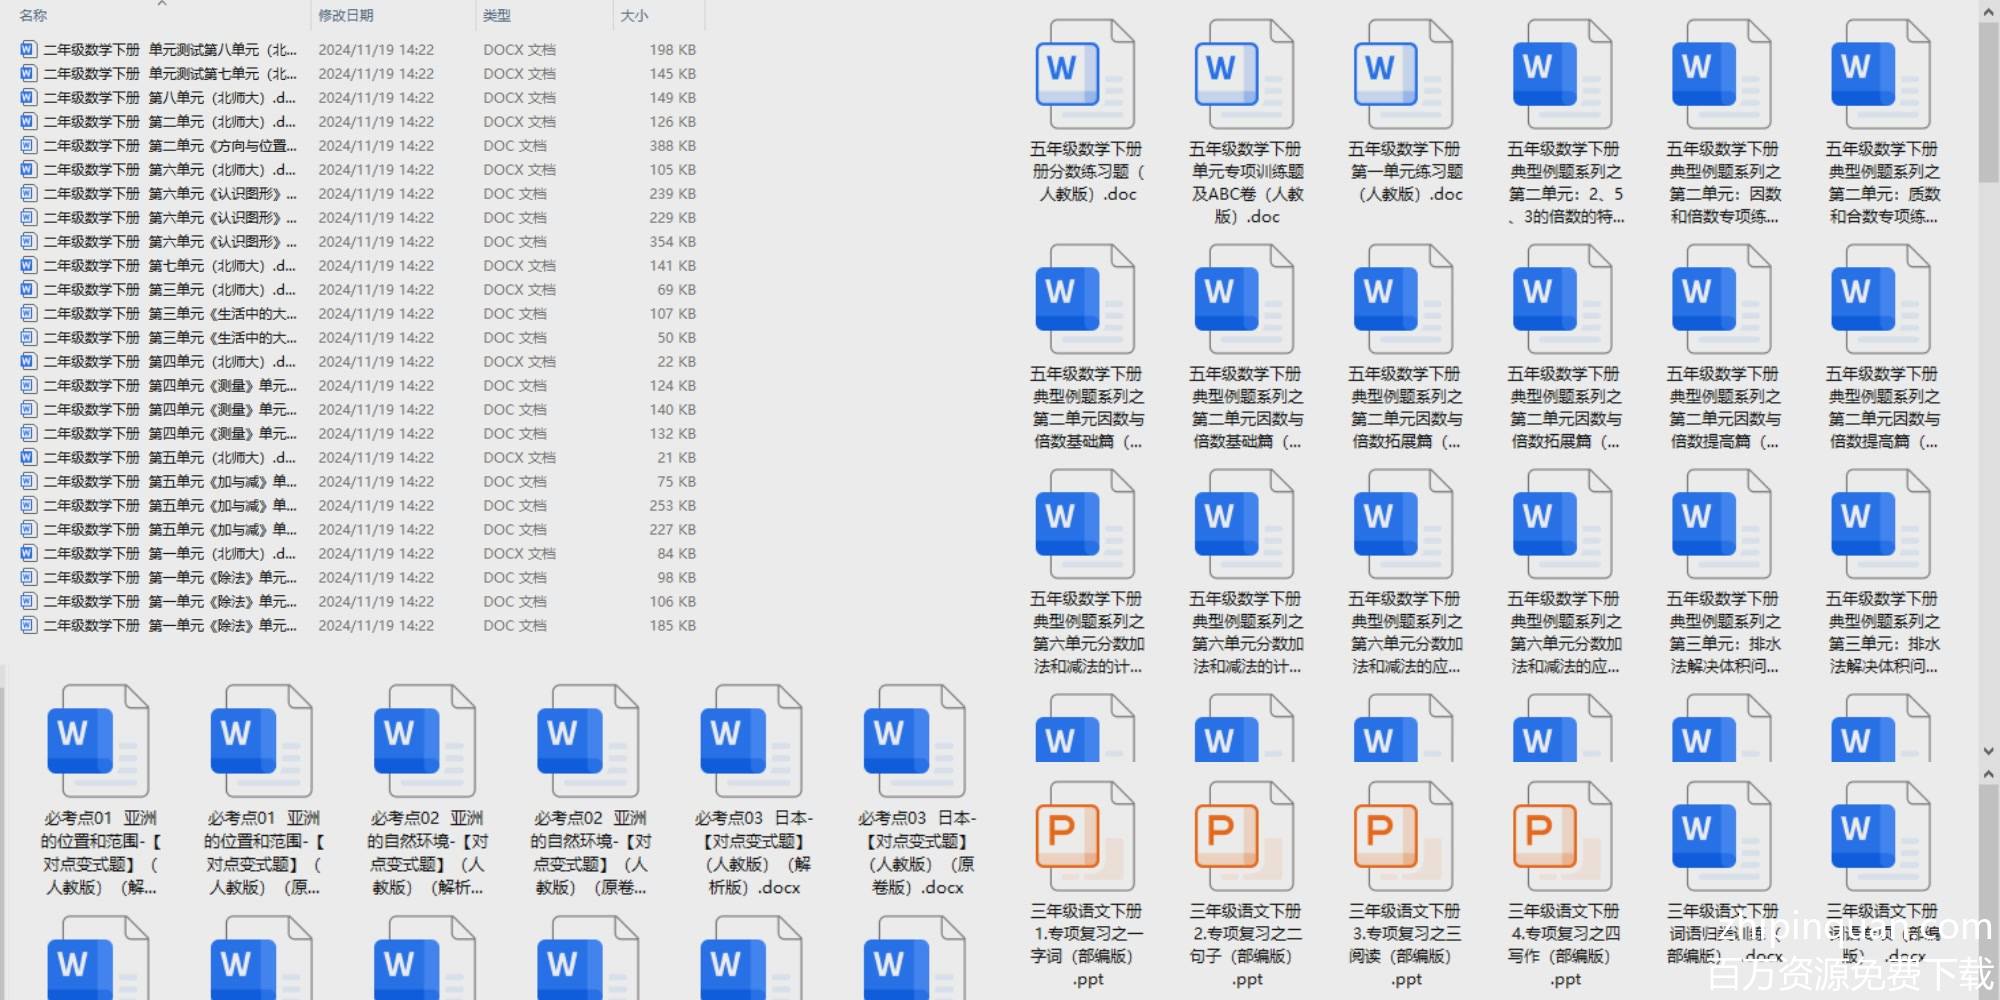Image resolution: width=2000 pixels, height=1000 pixels.
Task: Click the 类型 column header
Action: 497,16
